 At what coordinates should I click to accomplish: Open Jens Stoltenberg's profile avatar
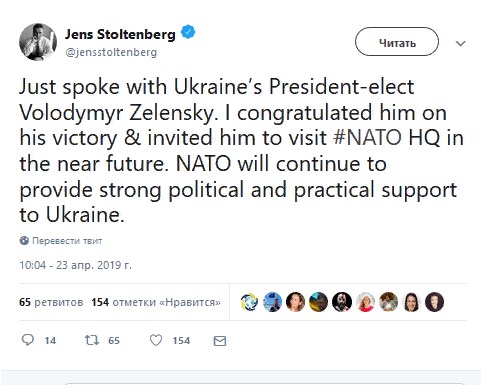(x=38, y=42)
